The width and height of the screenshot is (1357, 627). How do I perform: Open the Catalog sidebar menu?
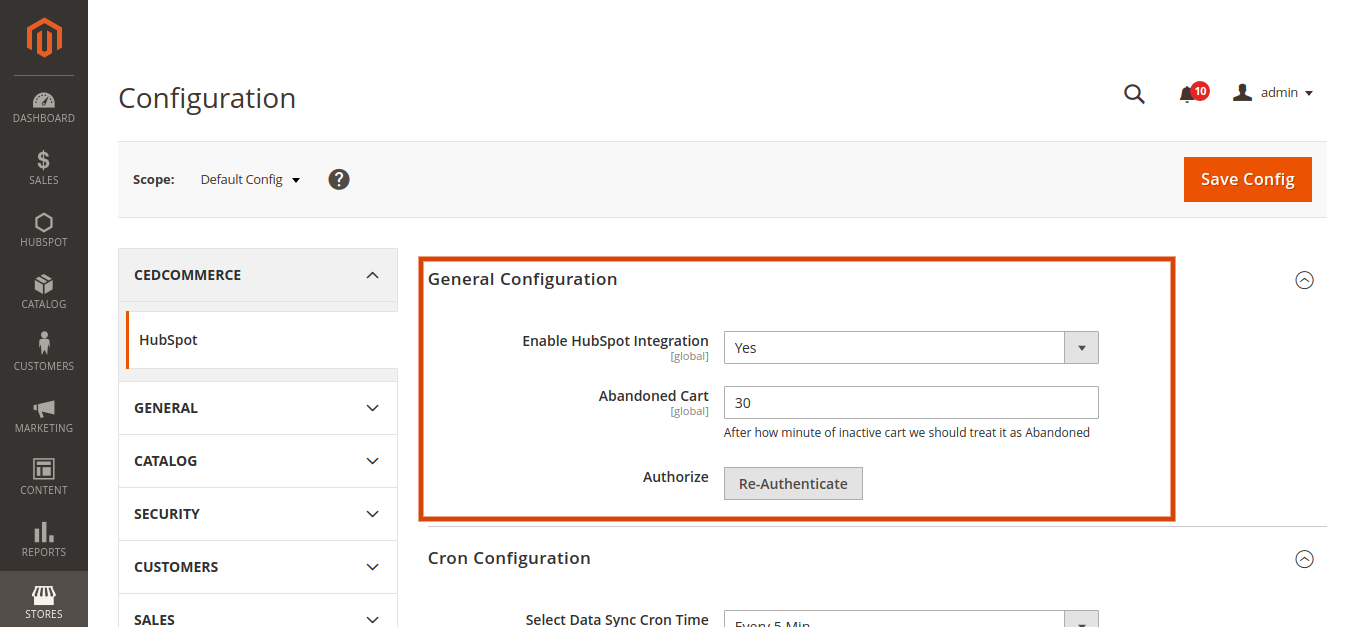(x=44, y=292)
